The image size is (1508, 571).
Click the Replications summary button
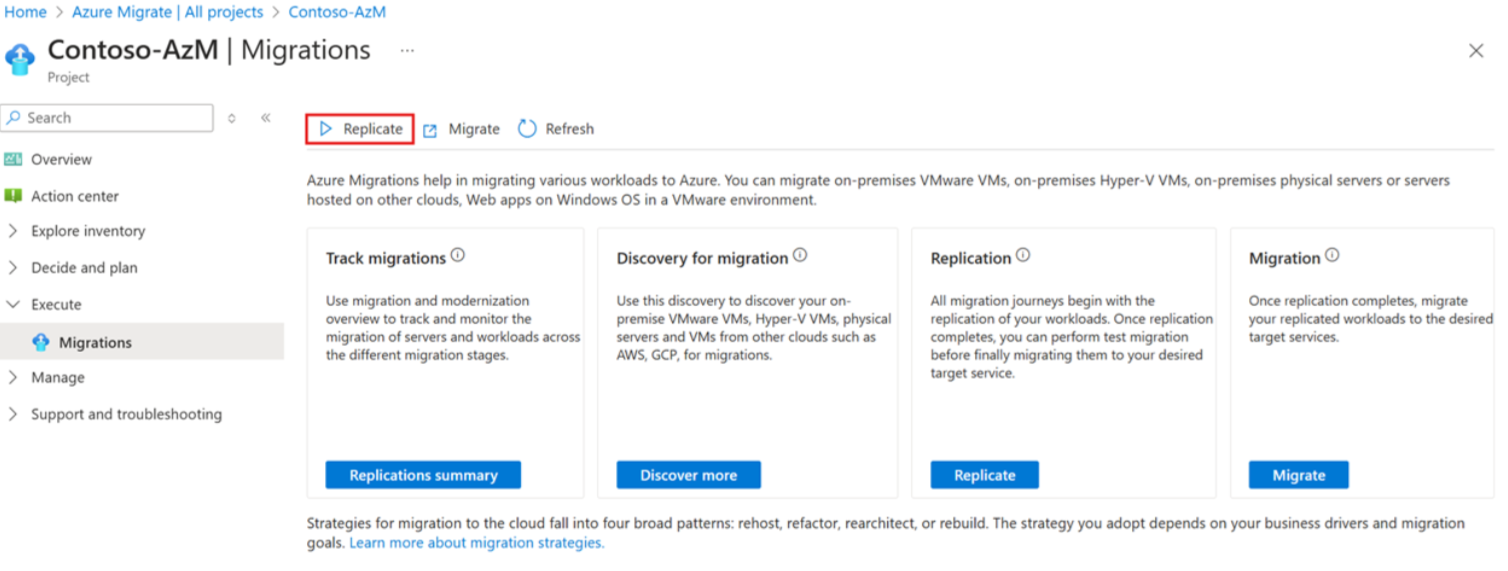tap(423, 475)
